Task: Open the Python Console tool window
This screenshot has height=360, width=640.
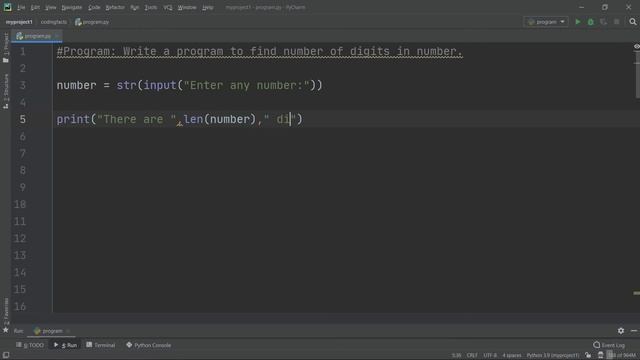Action: [x=149, y=345]
